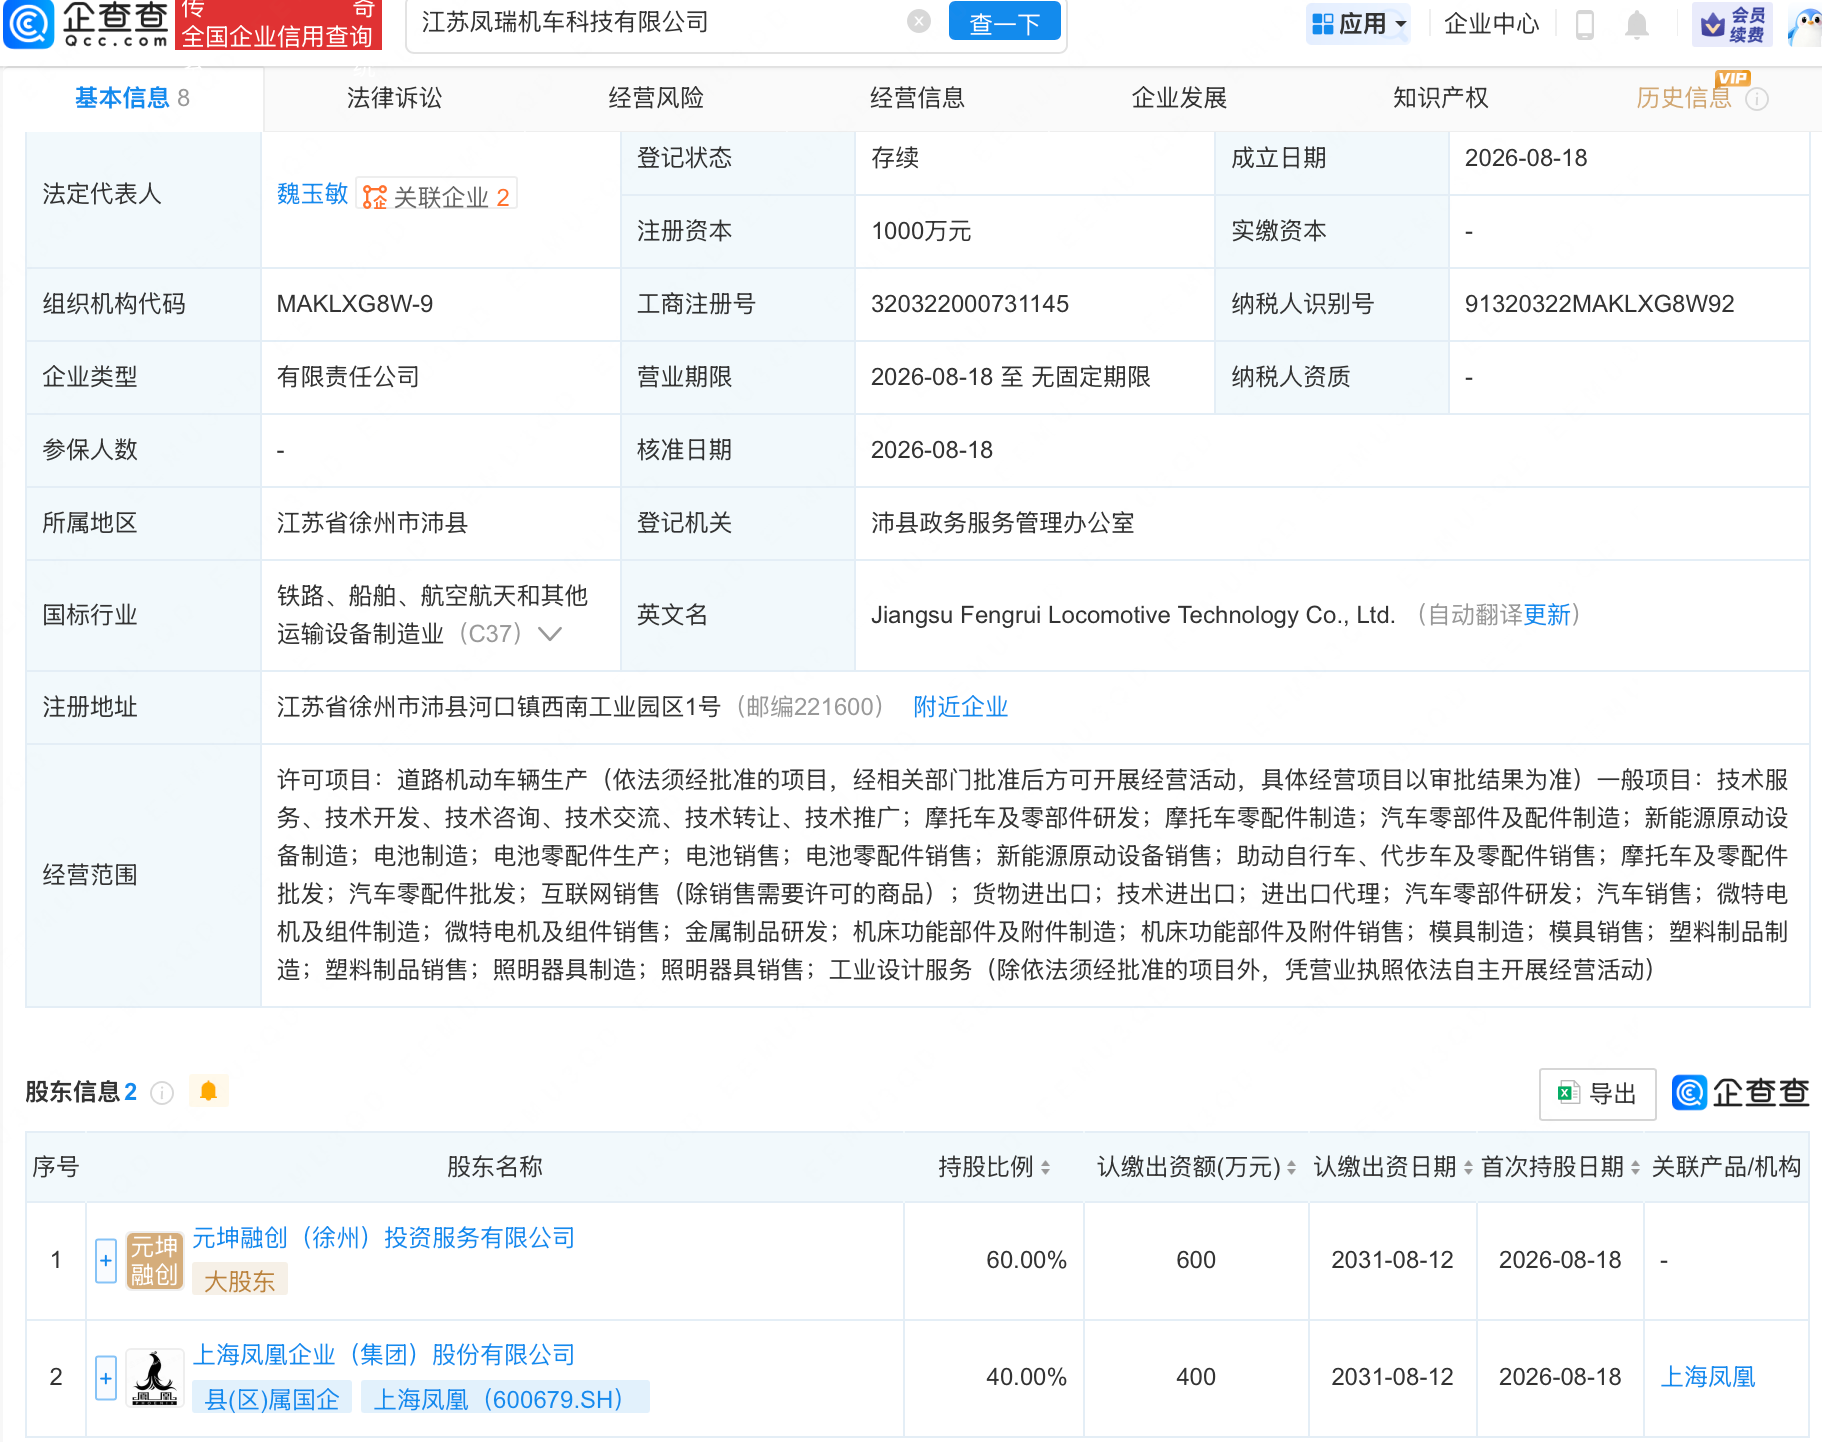Click the 存续 registration status value

tap(895, 158)
